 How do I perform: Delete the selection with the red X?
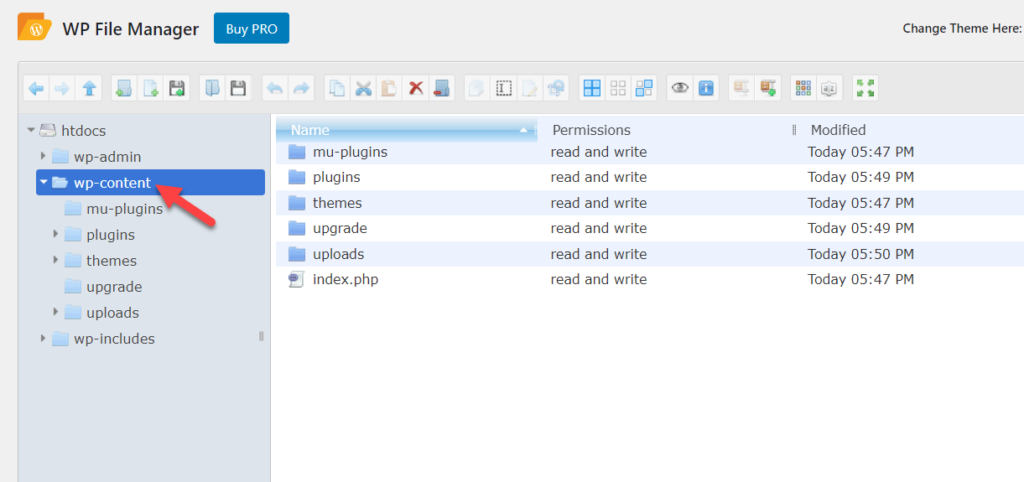(415, 88)
